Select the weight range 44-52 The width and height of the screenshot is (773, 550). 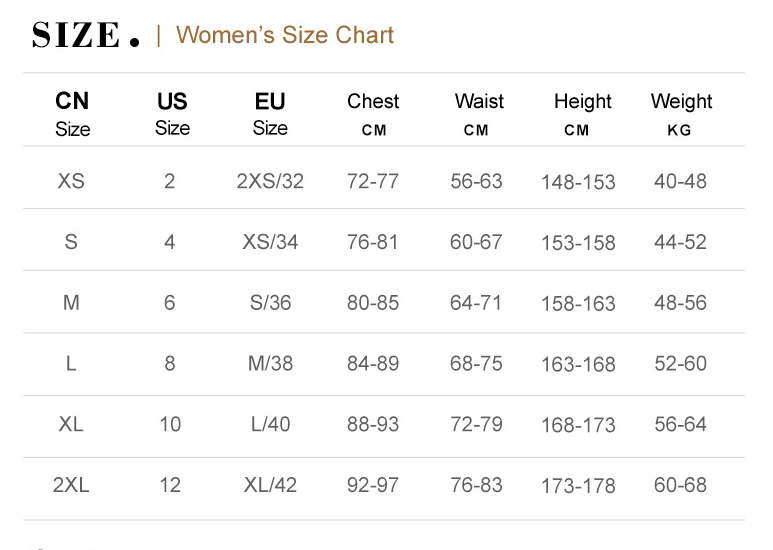coord(680,242)
